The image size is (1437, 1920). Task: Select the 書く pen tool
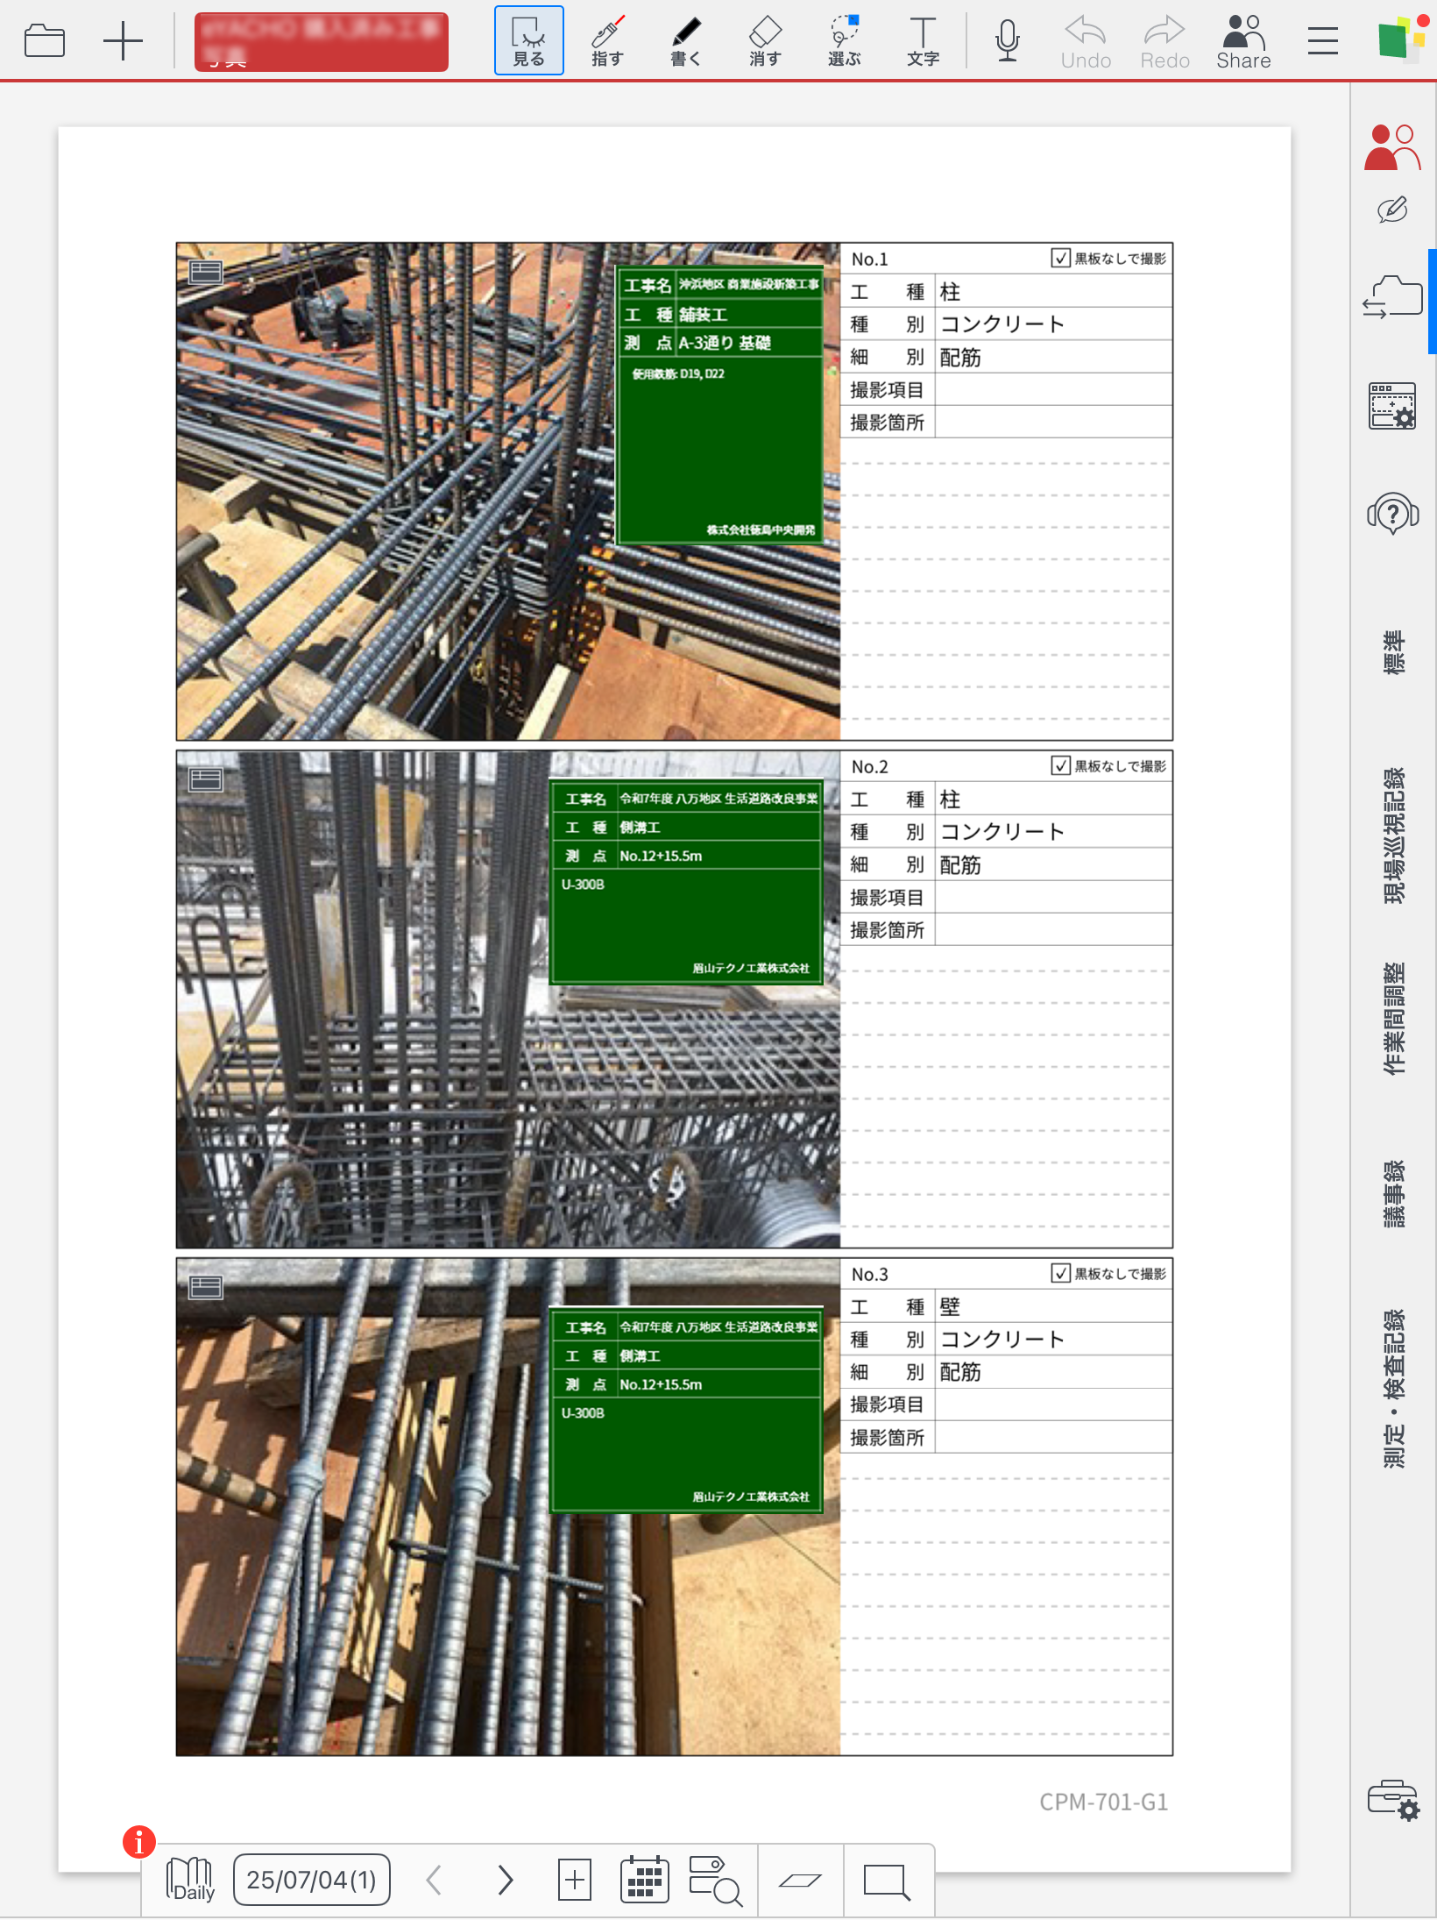point(686,41)
